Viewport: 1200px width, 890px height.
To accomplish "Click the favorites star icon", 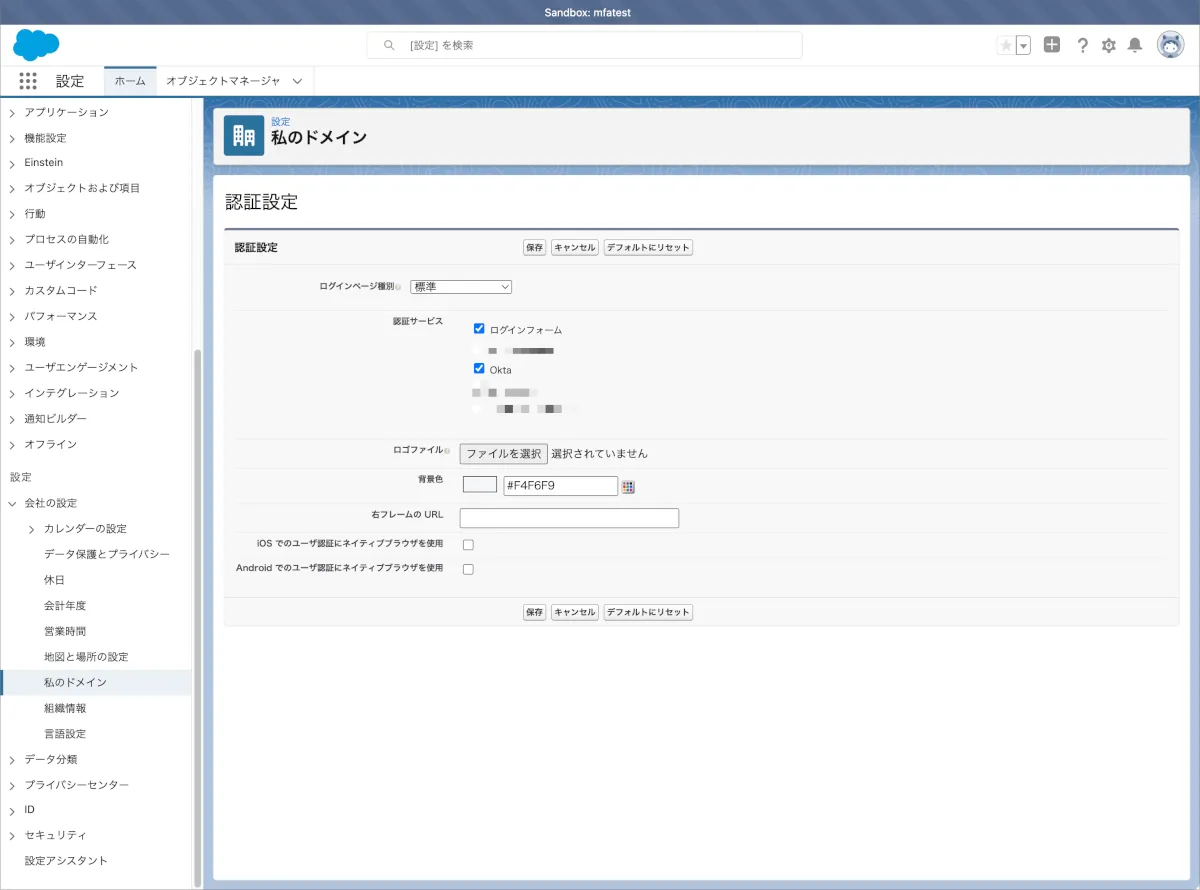I will (1006, 45).
